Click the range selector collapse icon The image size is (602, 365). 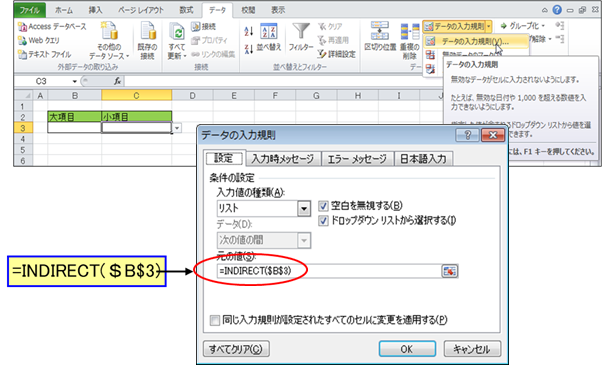pos(450,271)
